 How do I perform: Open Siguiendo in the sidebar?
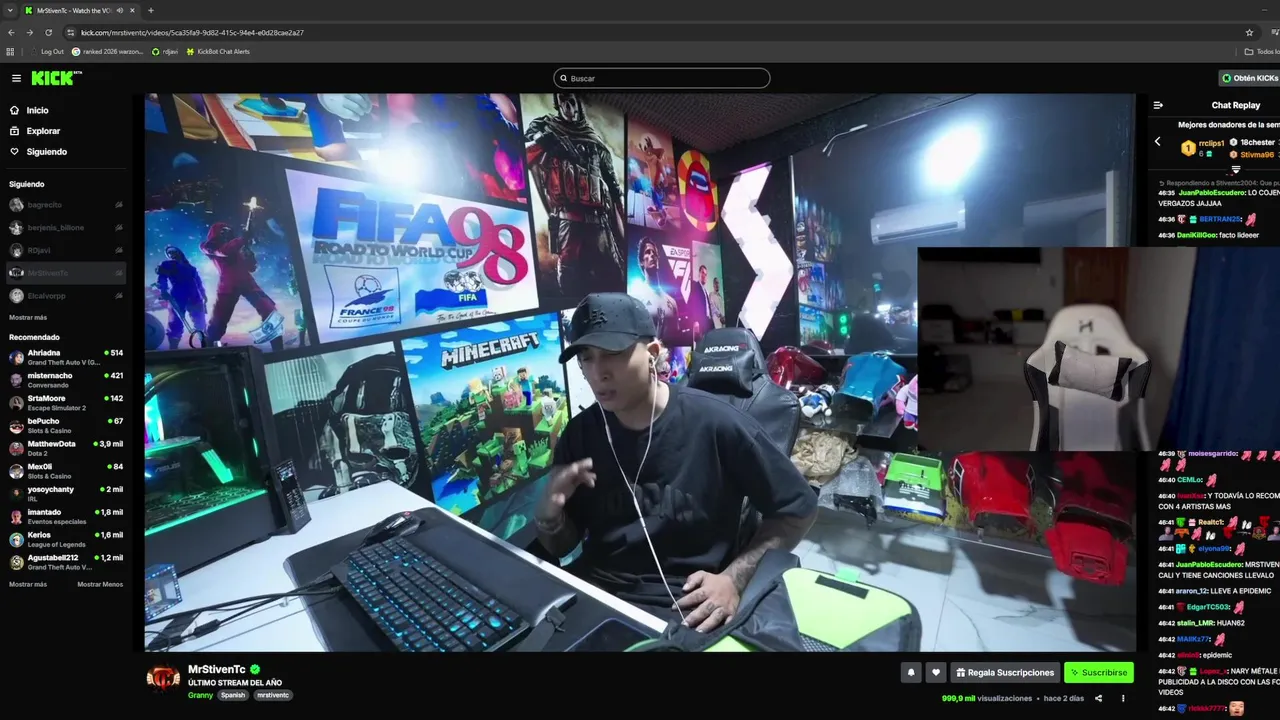[x=46, y=152]
